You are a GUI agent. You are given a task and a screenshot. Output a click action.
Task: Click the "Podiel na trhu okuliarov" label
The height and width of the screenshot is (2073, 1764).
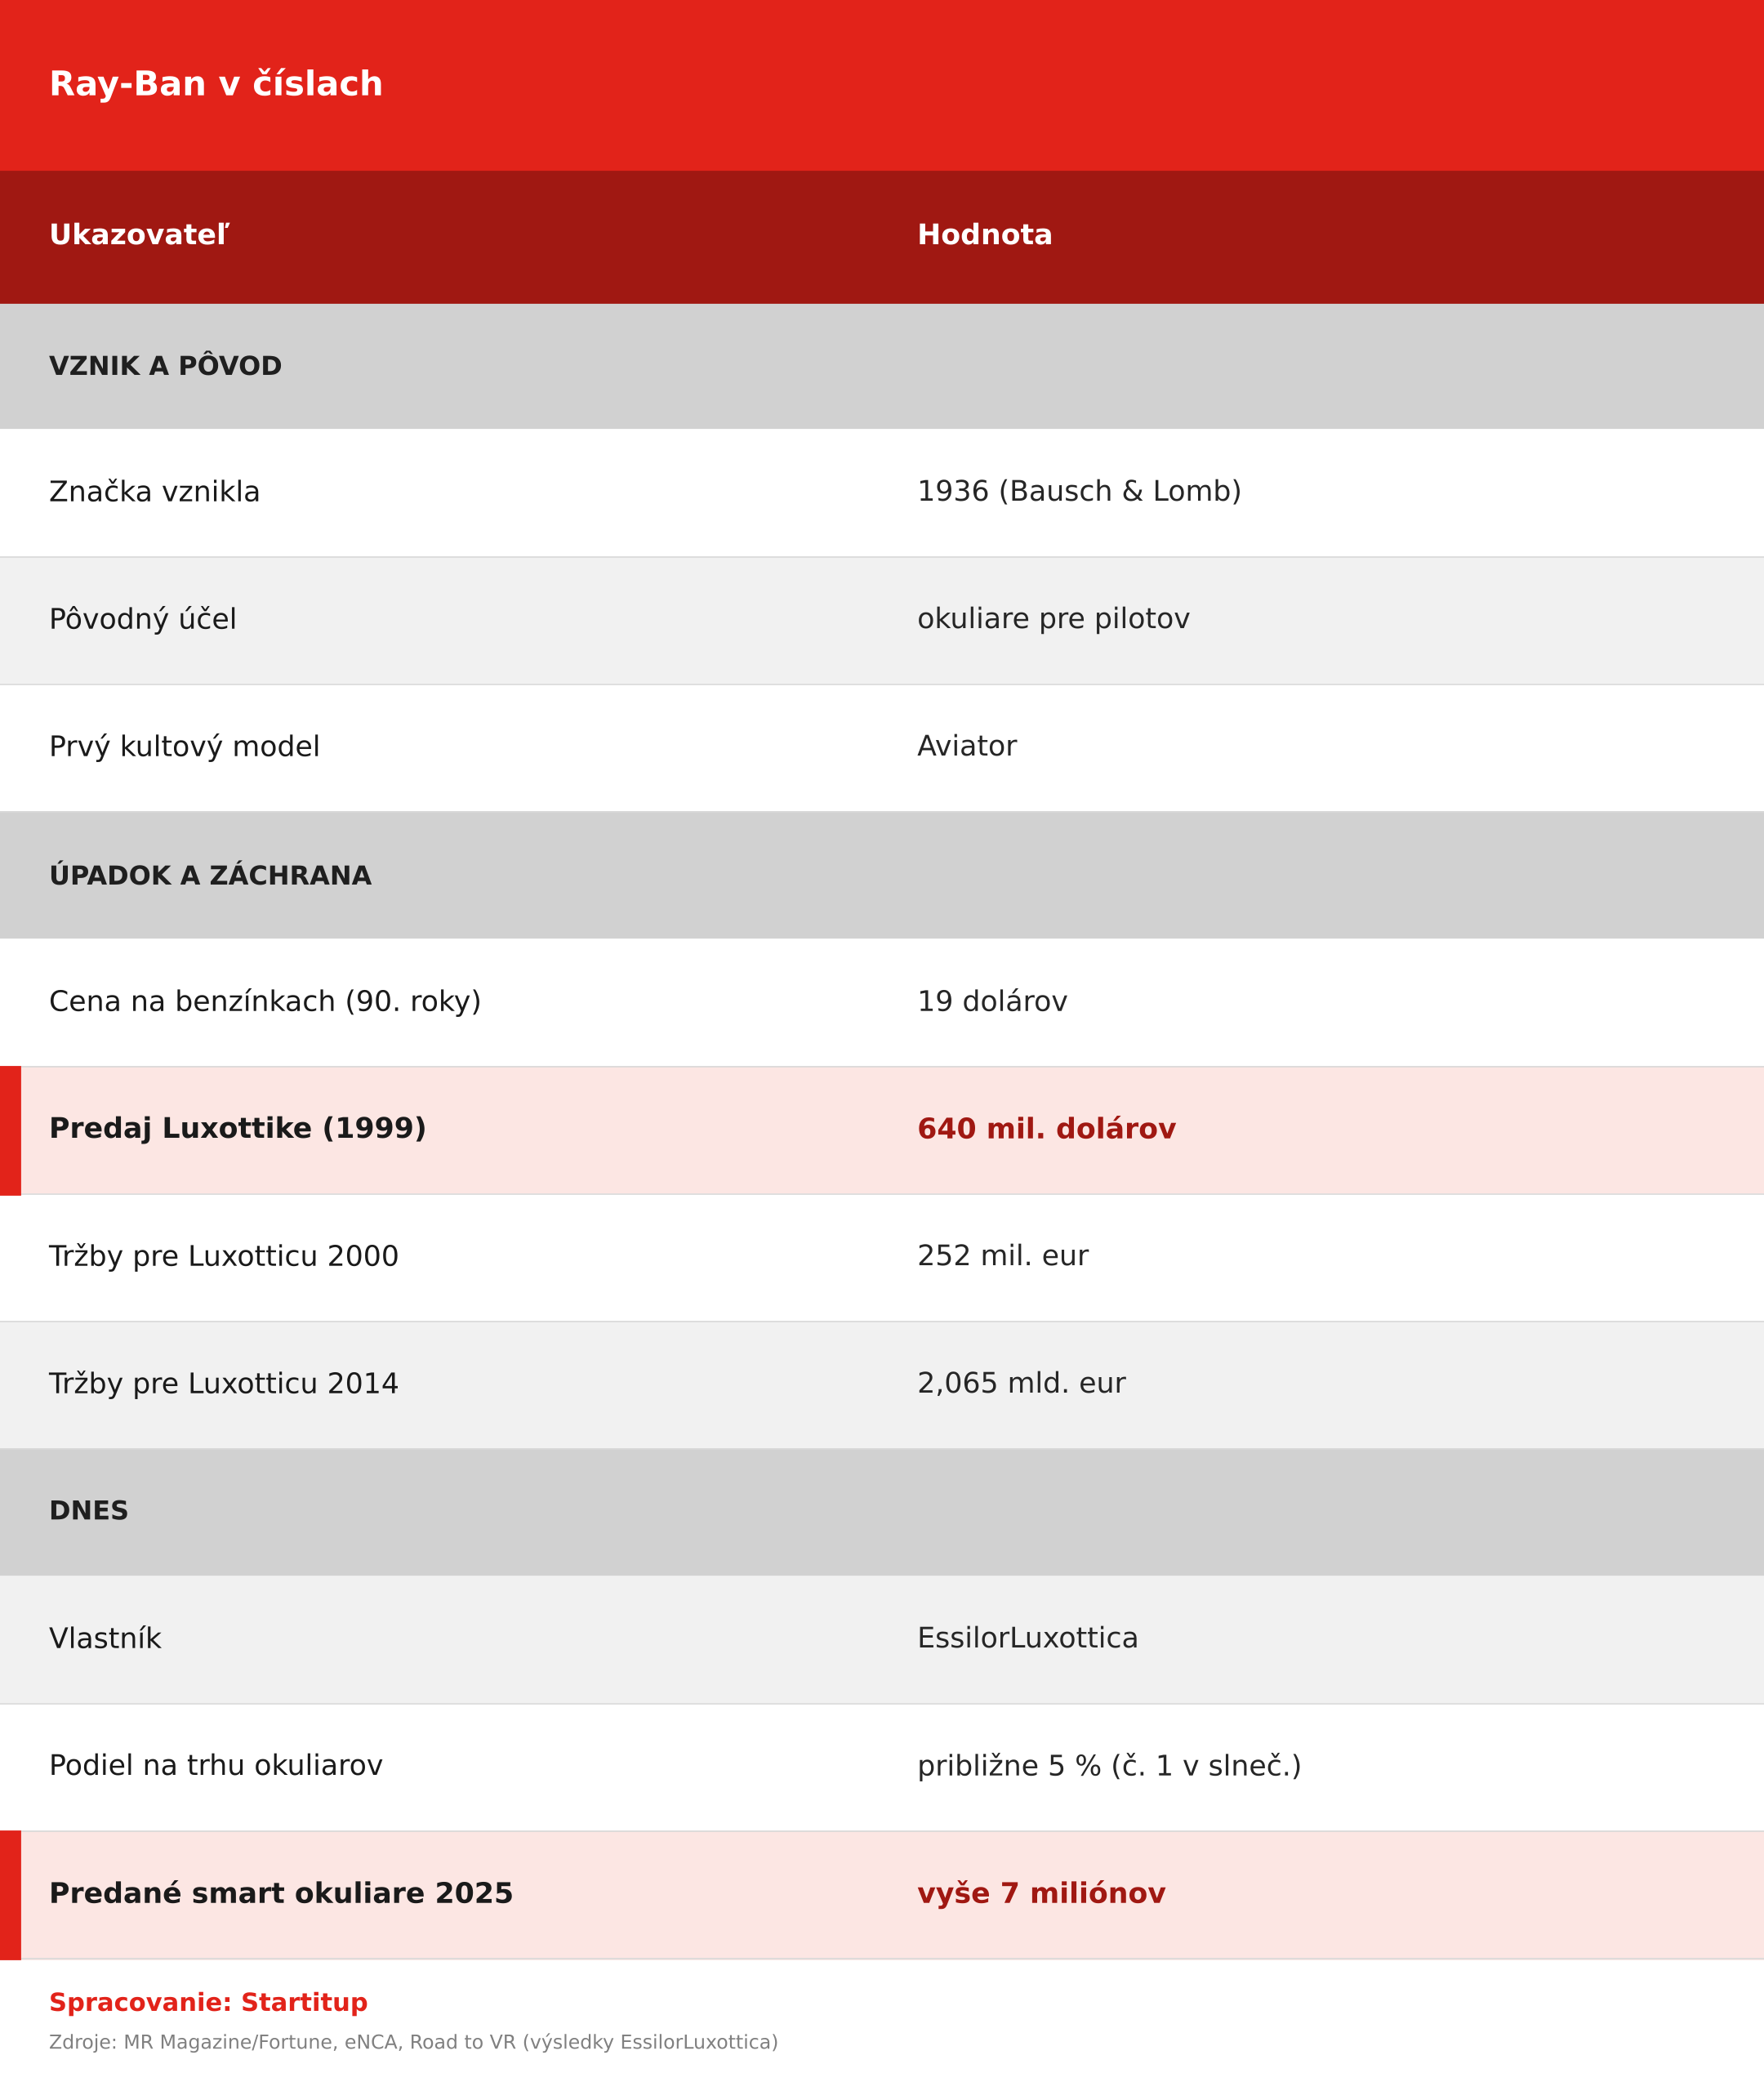216,1767
